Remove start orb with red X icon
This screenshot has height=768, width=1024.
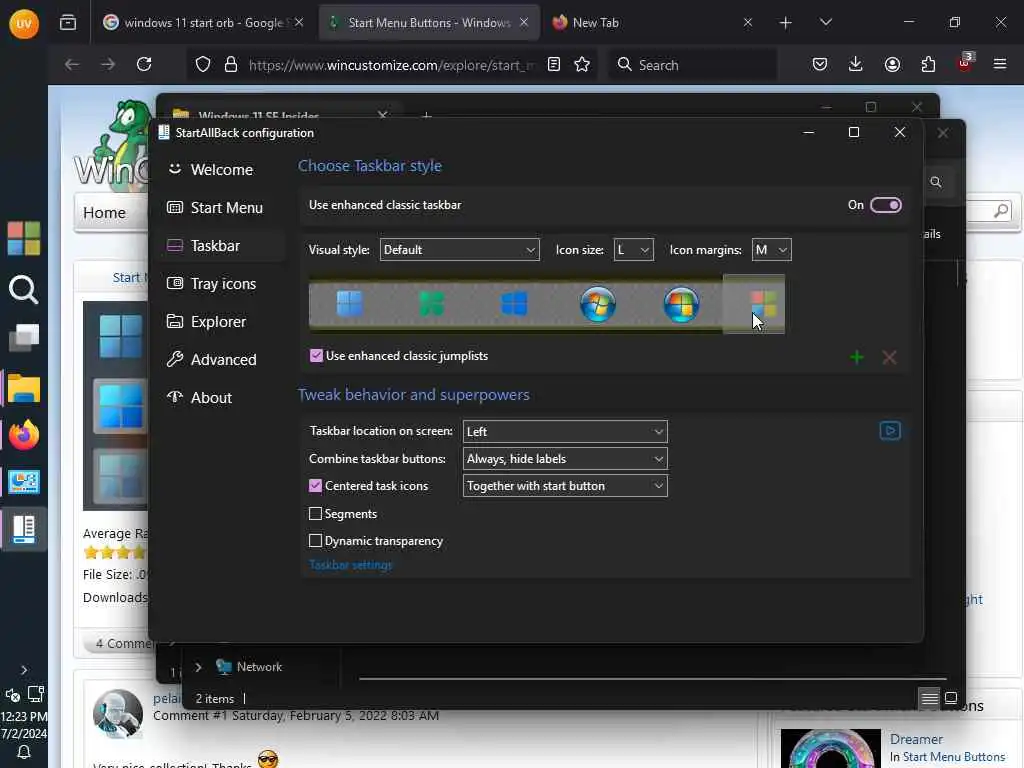(x=889, y=357)
